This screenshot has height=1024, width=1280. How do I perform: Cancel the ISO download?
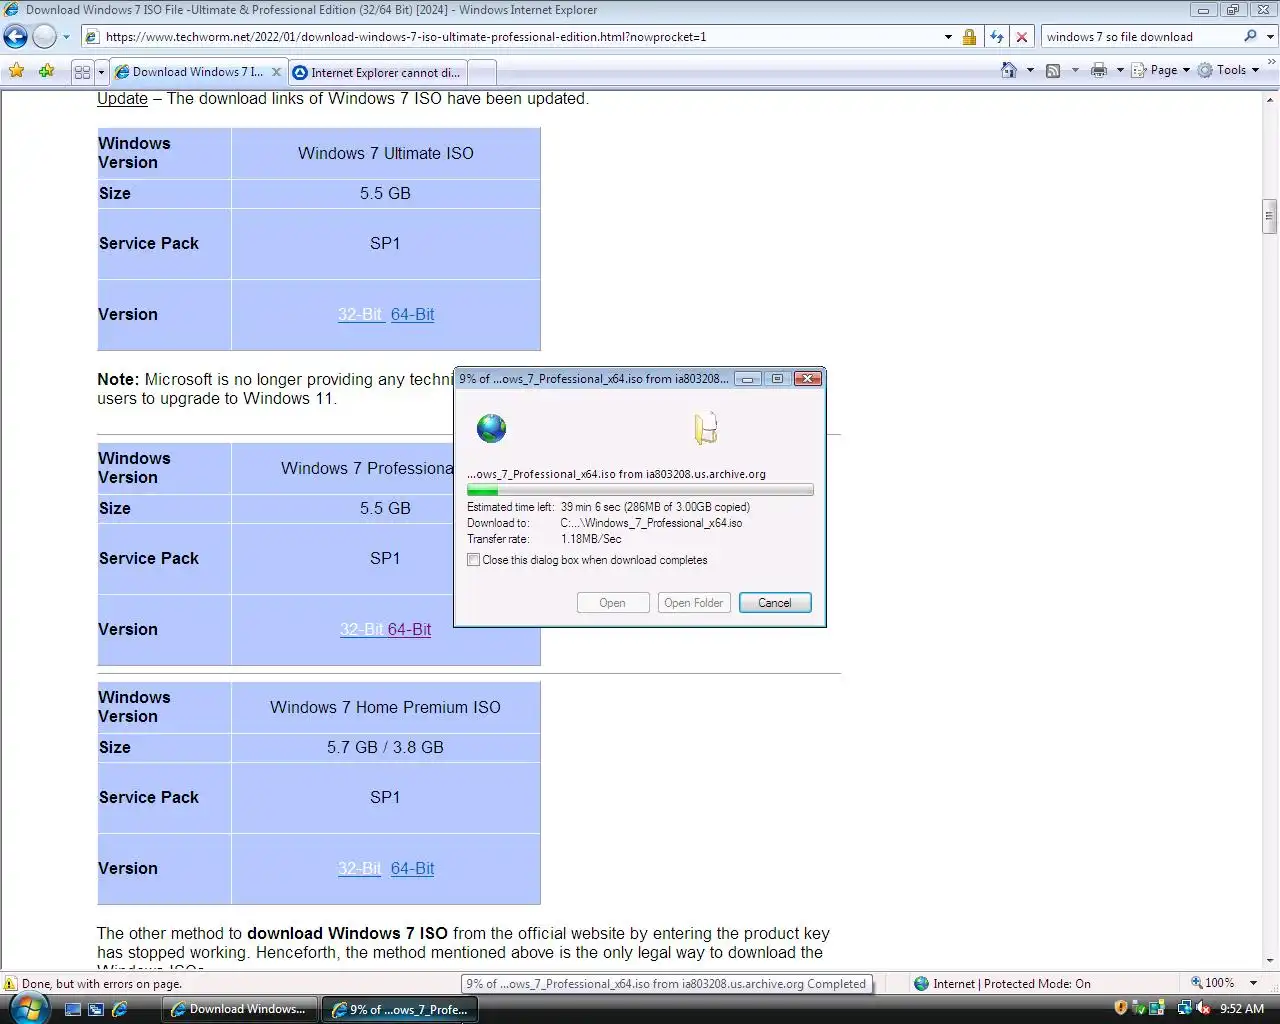pyautogui.click(x=775, y=603)
